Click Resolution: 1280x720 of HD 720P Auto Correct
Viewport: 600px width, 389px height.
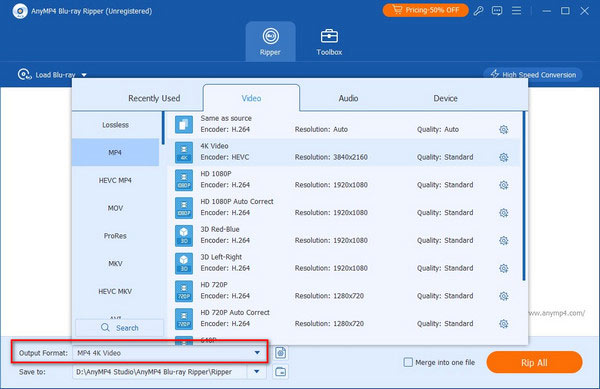pyautogui.click(x=329, y=324)
